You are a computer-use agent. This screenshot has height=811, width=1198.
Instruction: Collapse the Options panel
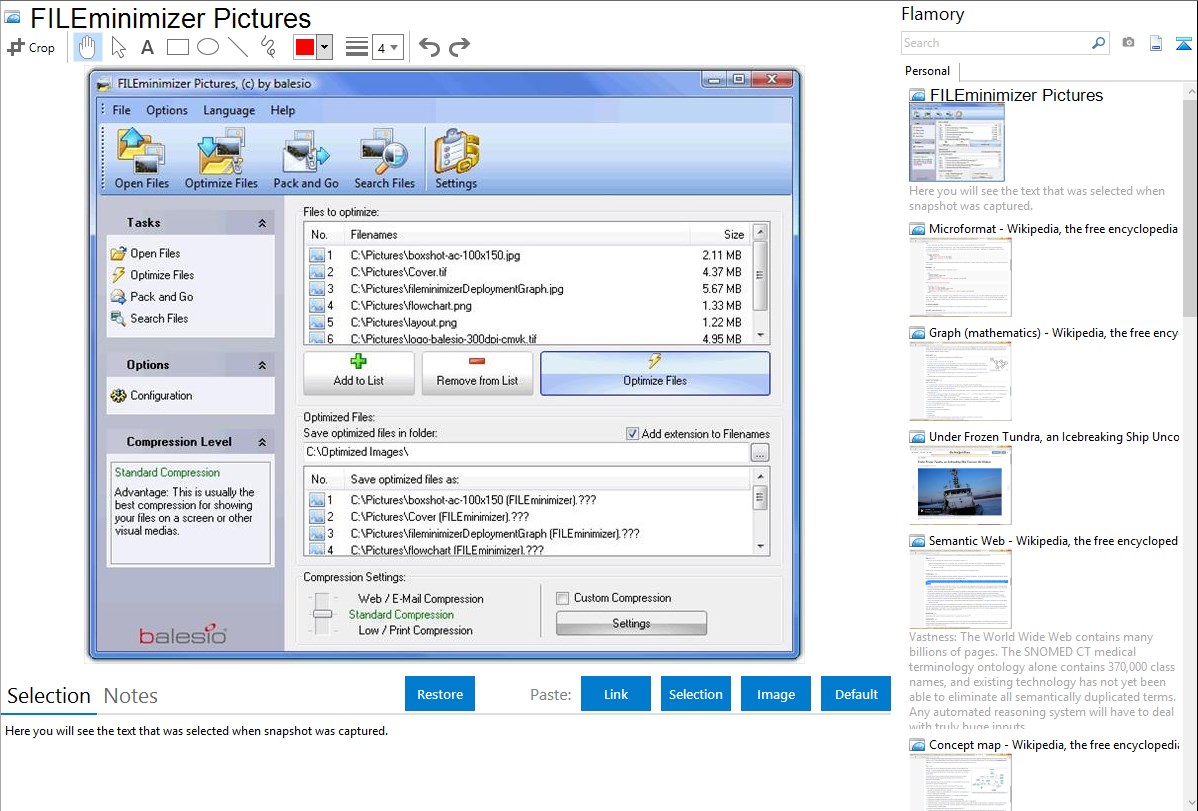[262, 365]
